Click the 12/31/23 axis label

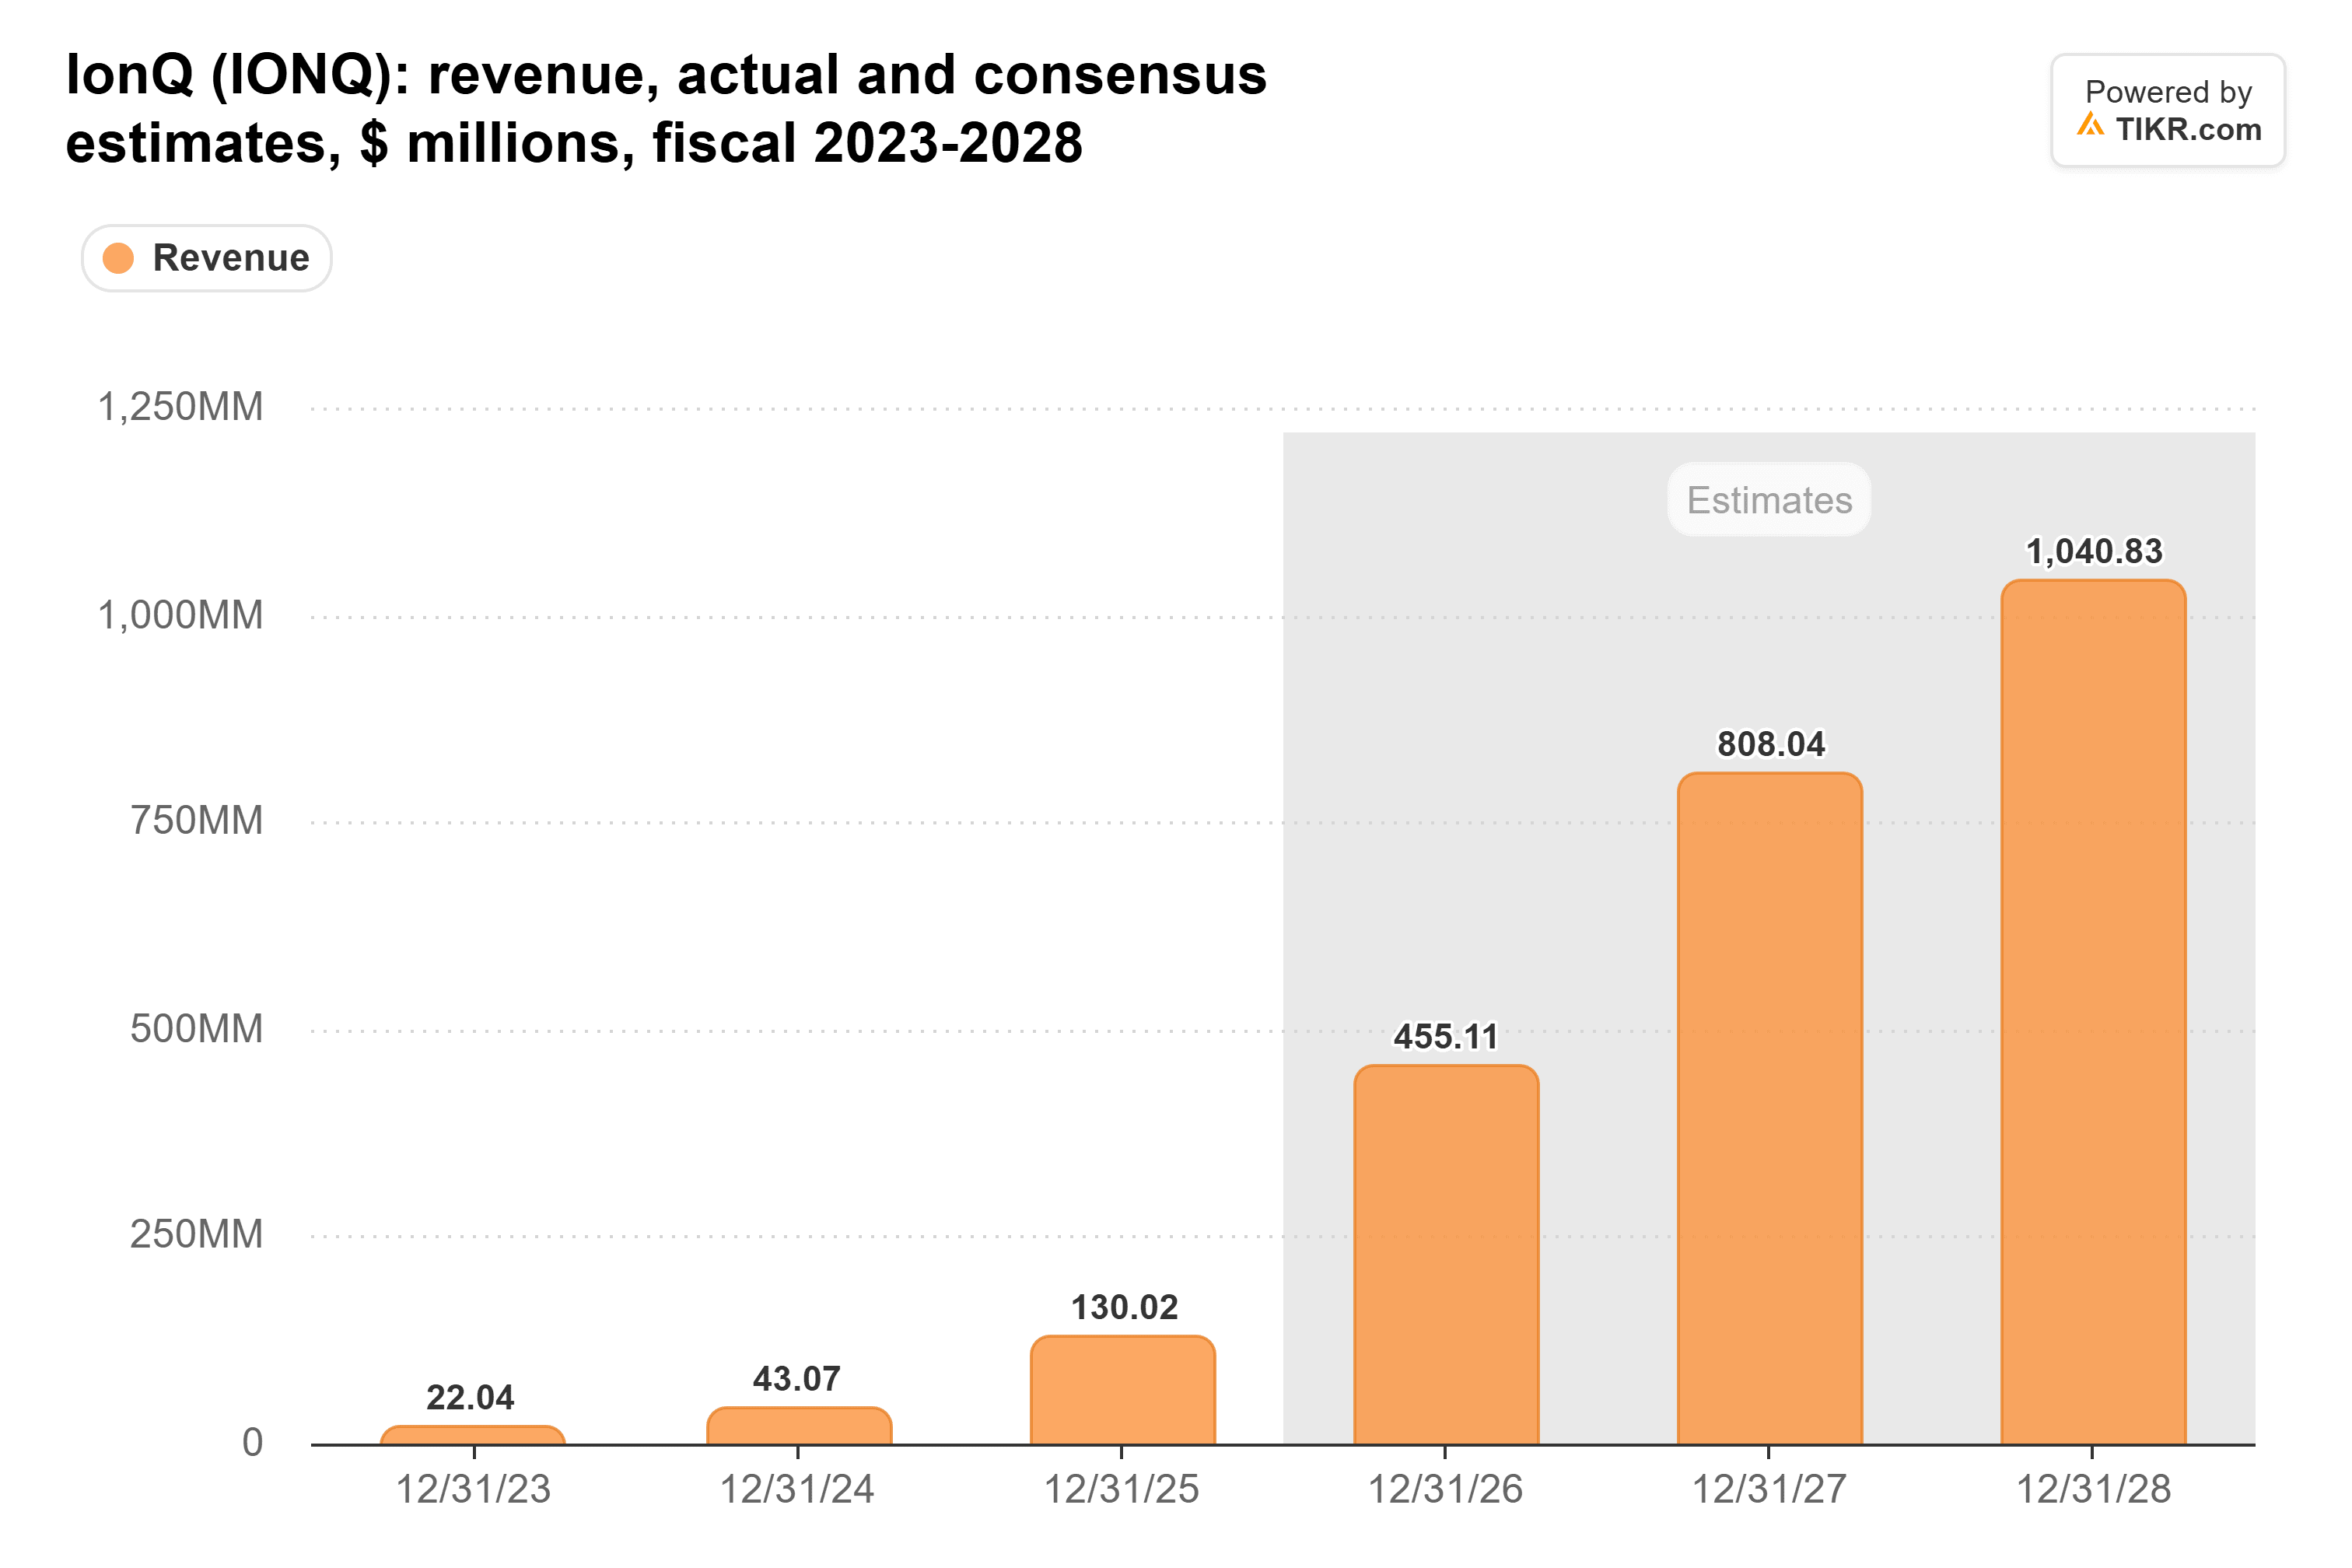[473, 1490]
